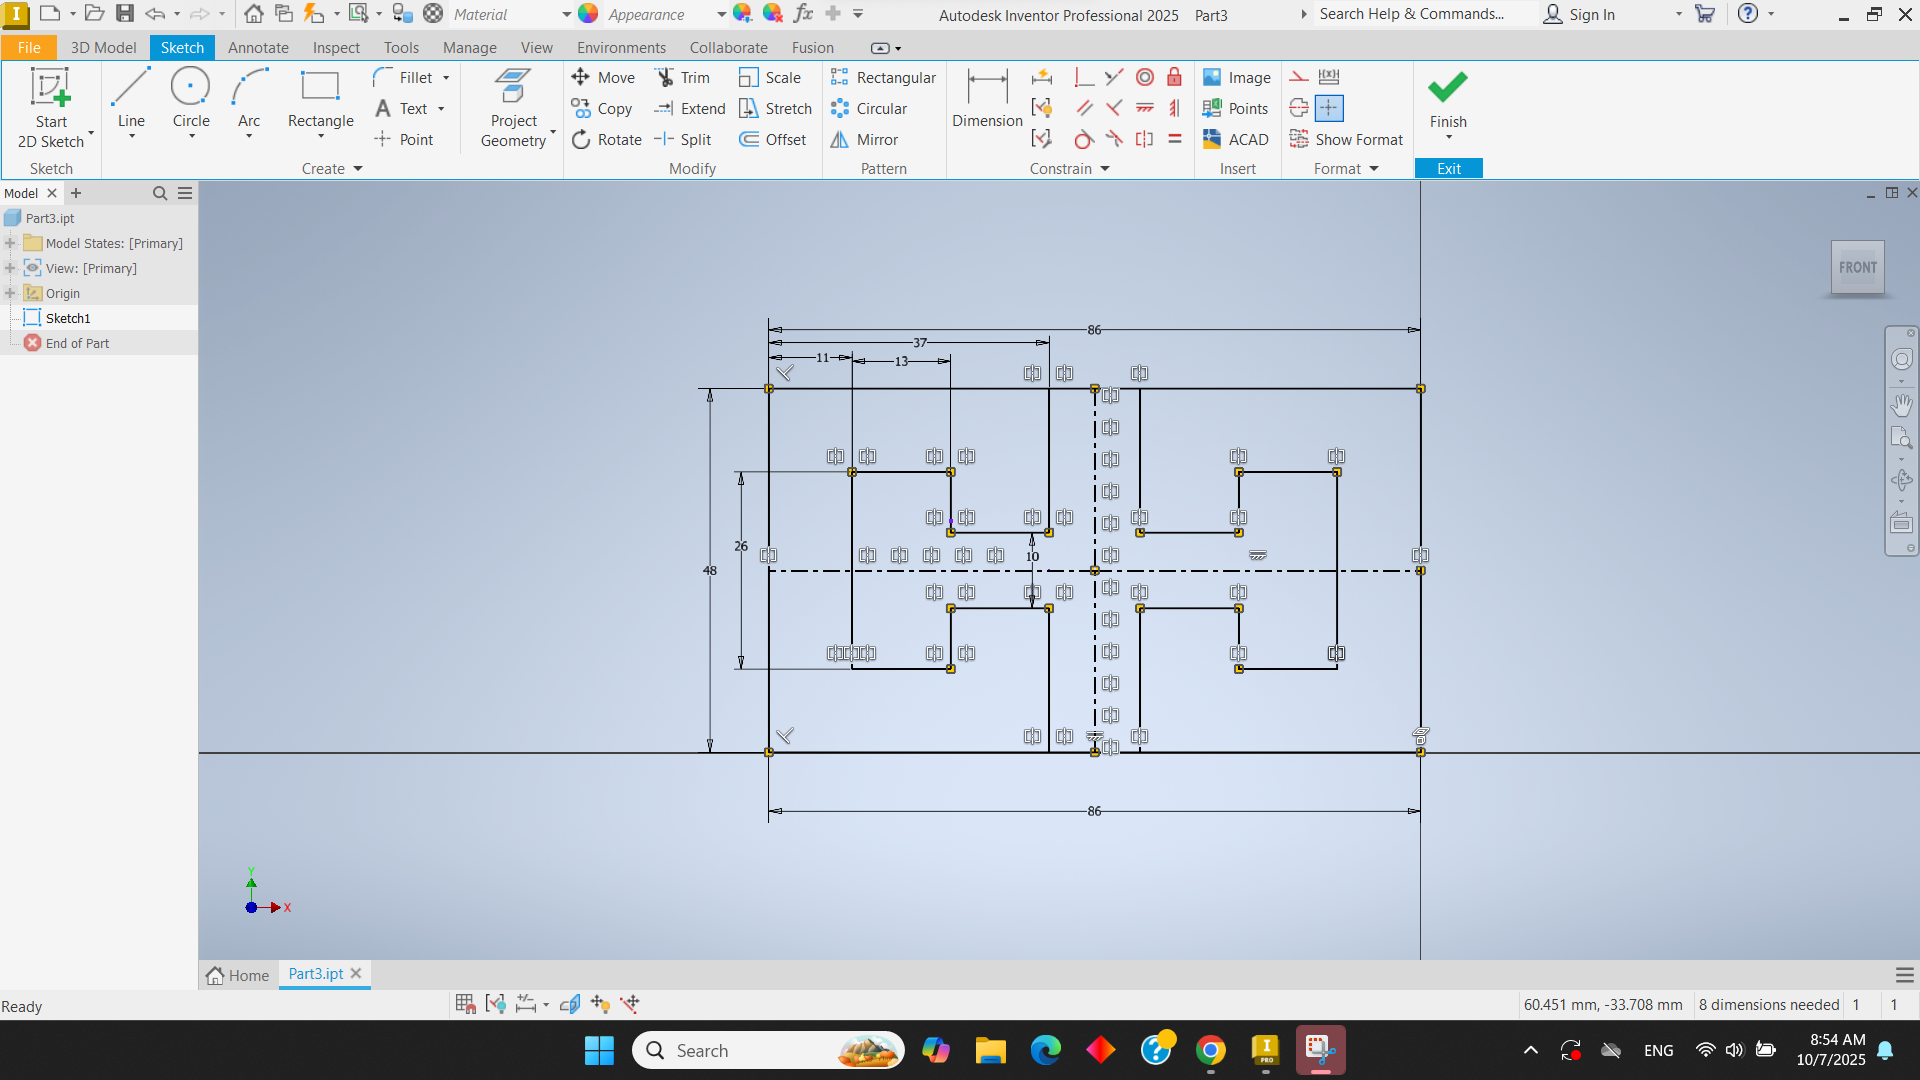The width and height of the screenshot is (1920, 1080).
Task: Toggle the Construction line format button
Action: pos(1299,77)
